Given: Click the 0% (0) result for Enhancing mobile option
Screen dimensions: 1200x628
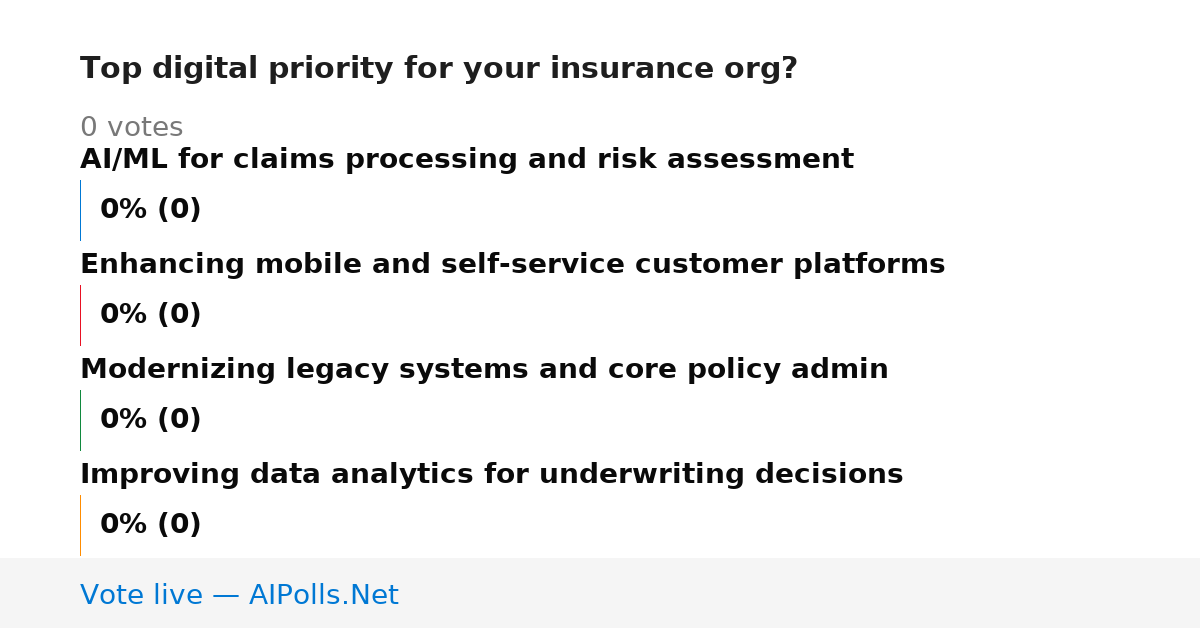Looking at the screenshot, I should [151, 315].
